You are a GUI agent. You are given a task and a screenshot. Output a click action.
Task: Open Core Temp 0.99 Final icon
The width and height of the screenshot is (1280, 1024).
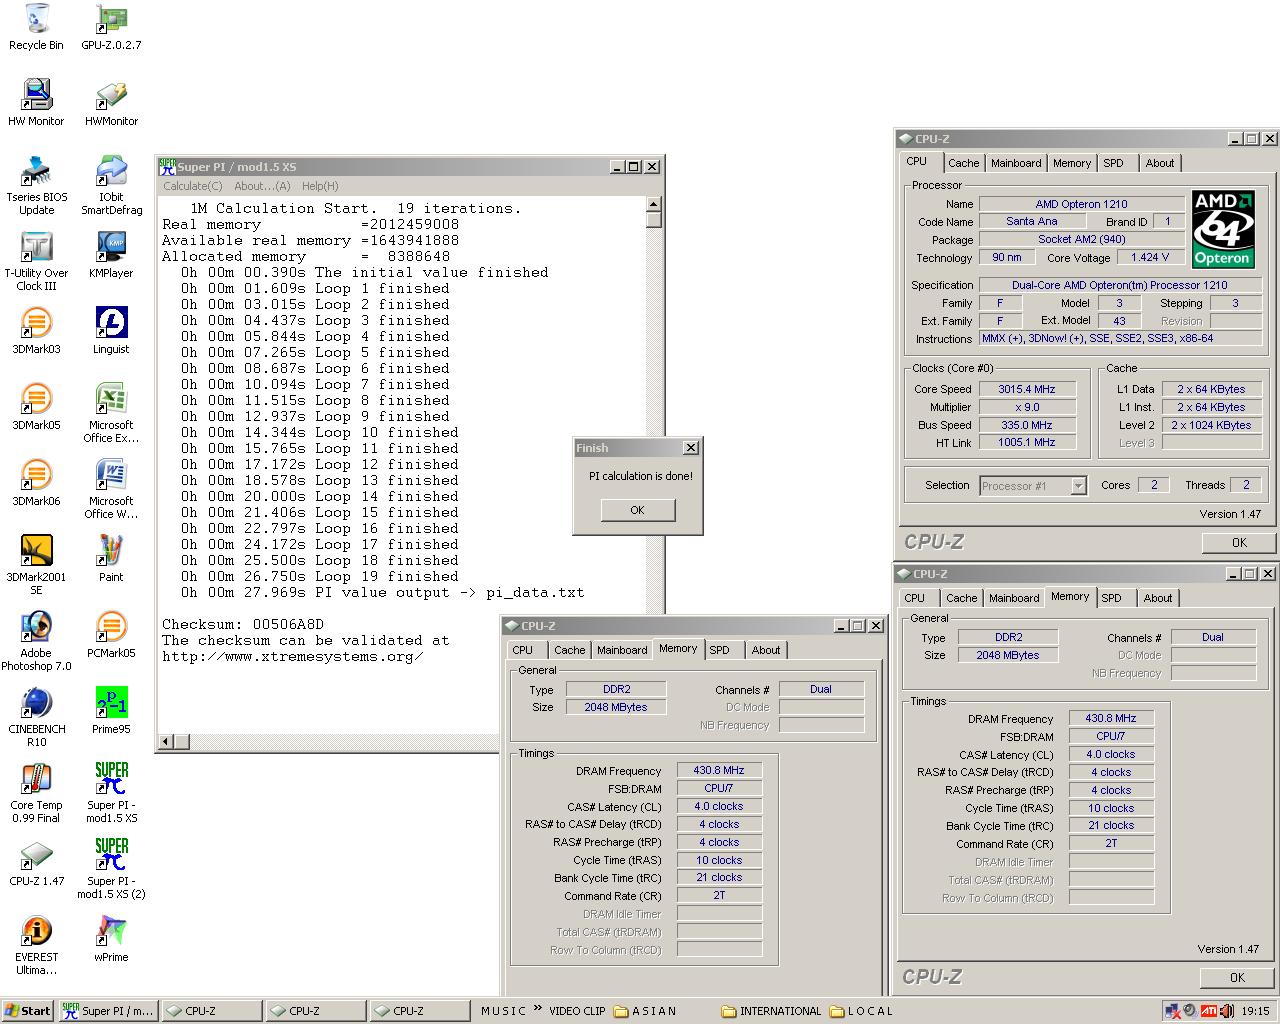pyautogui.click(x=36, y=793)
